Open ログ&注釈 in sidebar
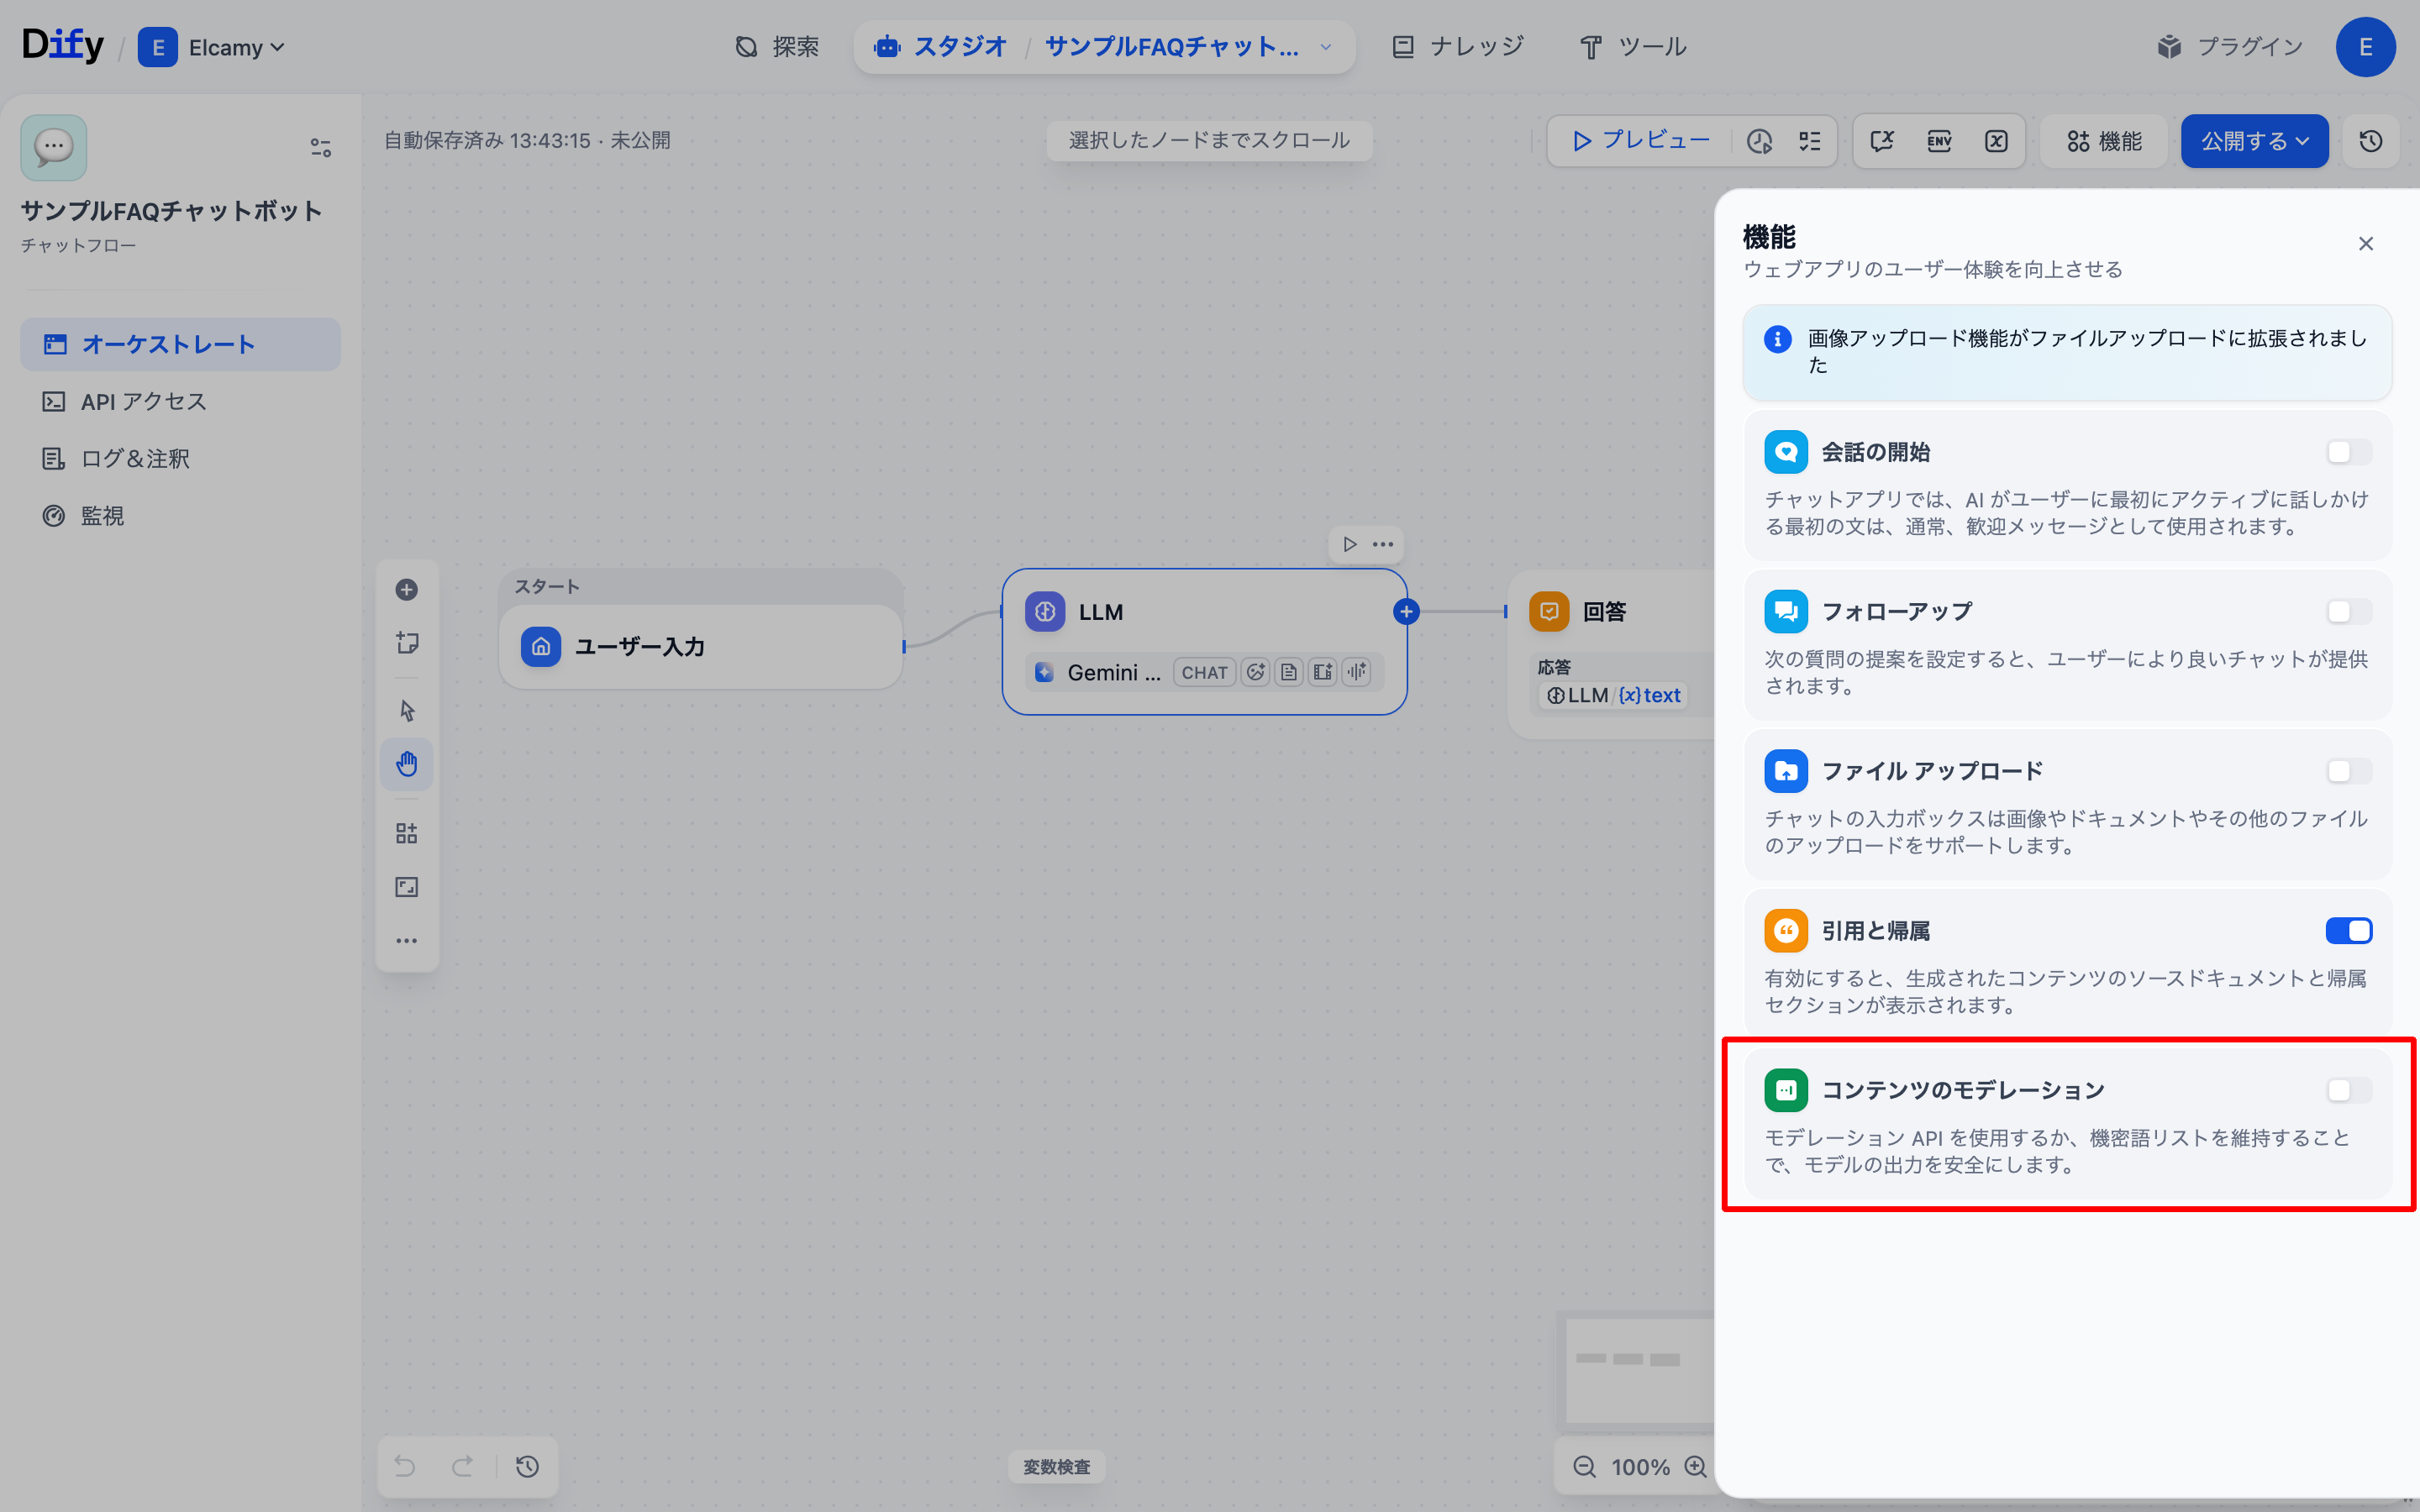Image resolution: width=2420 pixels, height=1512 pixels. tap(135, 459)
